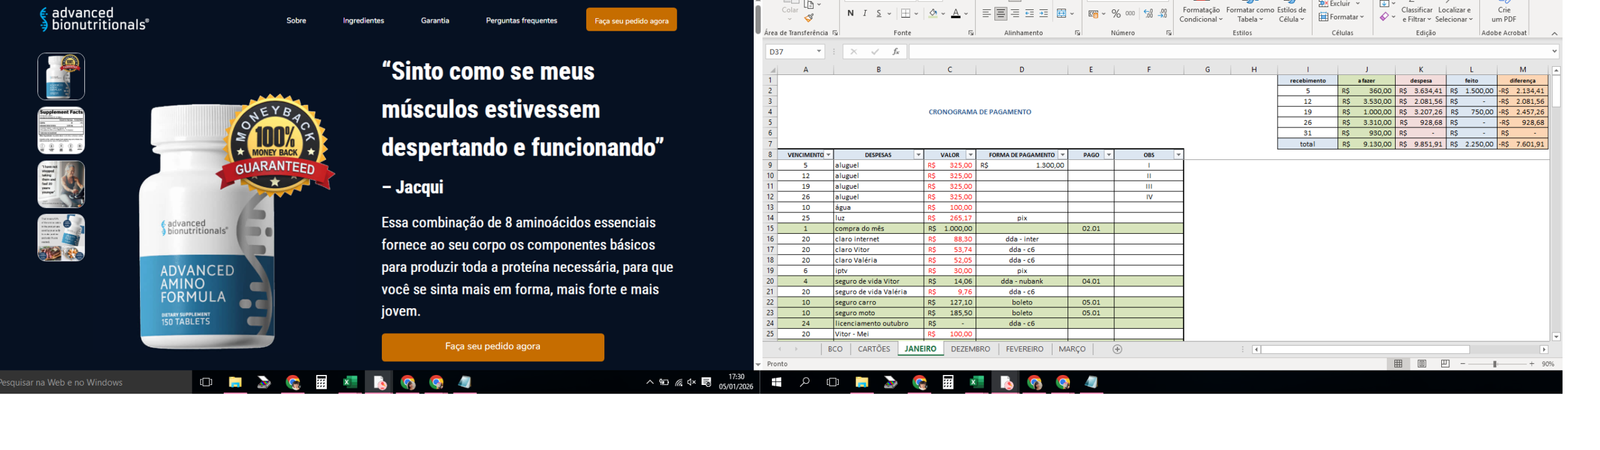The image size is (1600, 450).
Task: Select the Supplement Facts product thumbnail
Action: tap(61, 130)
